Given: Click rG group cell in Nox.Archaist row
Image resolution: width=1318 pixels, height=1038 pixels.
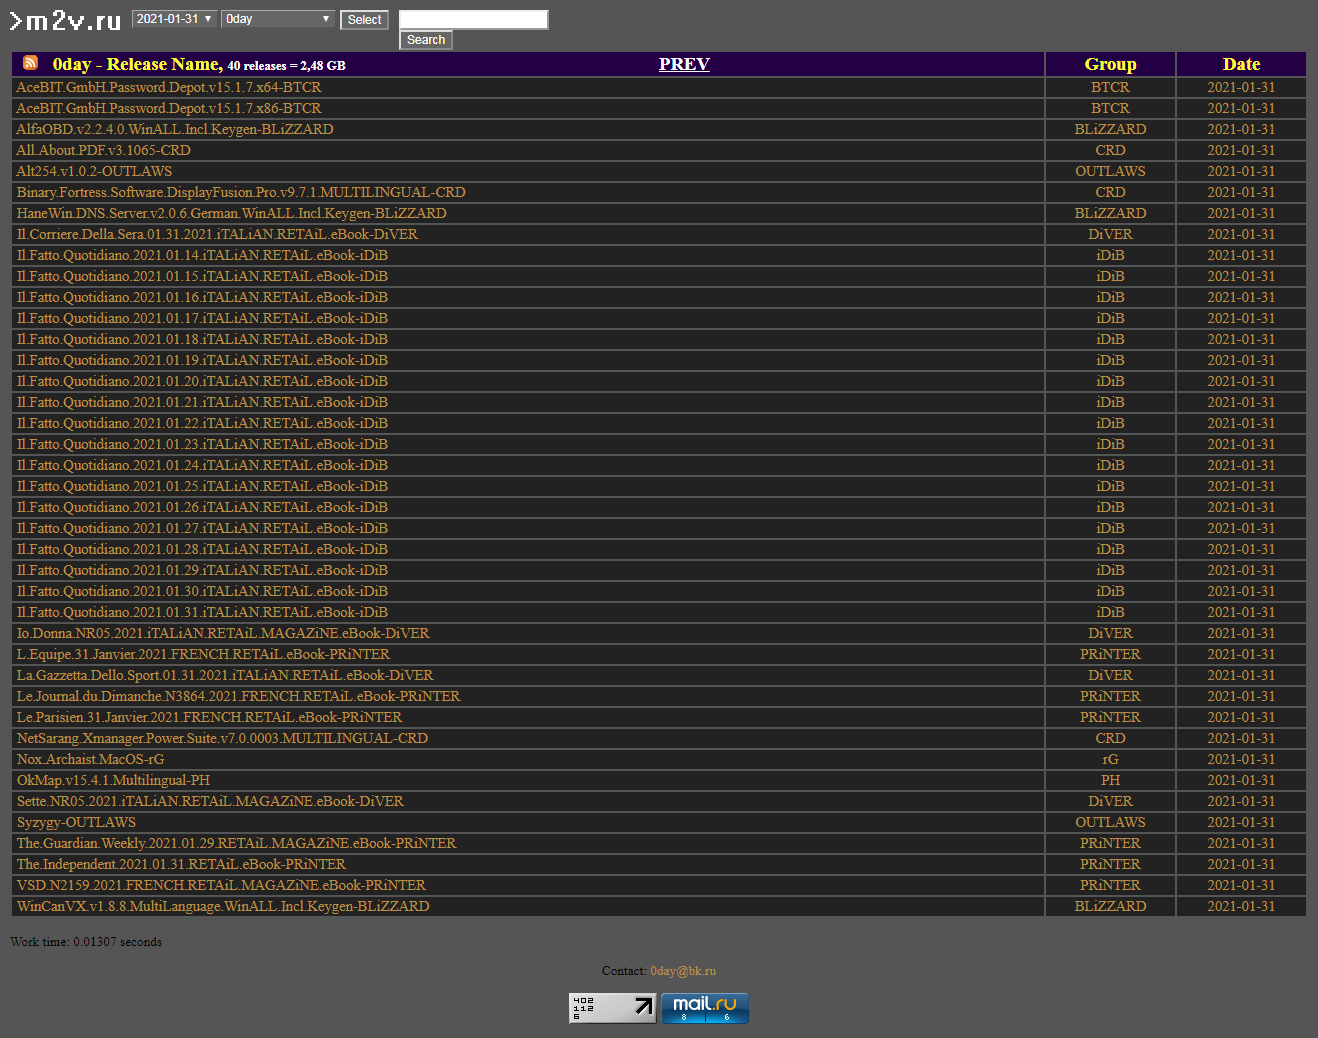Looking at the screenshot, I should pos(1110,759).
